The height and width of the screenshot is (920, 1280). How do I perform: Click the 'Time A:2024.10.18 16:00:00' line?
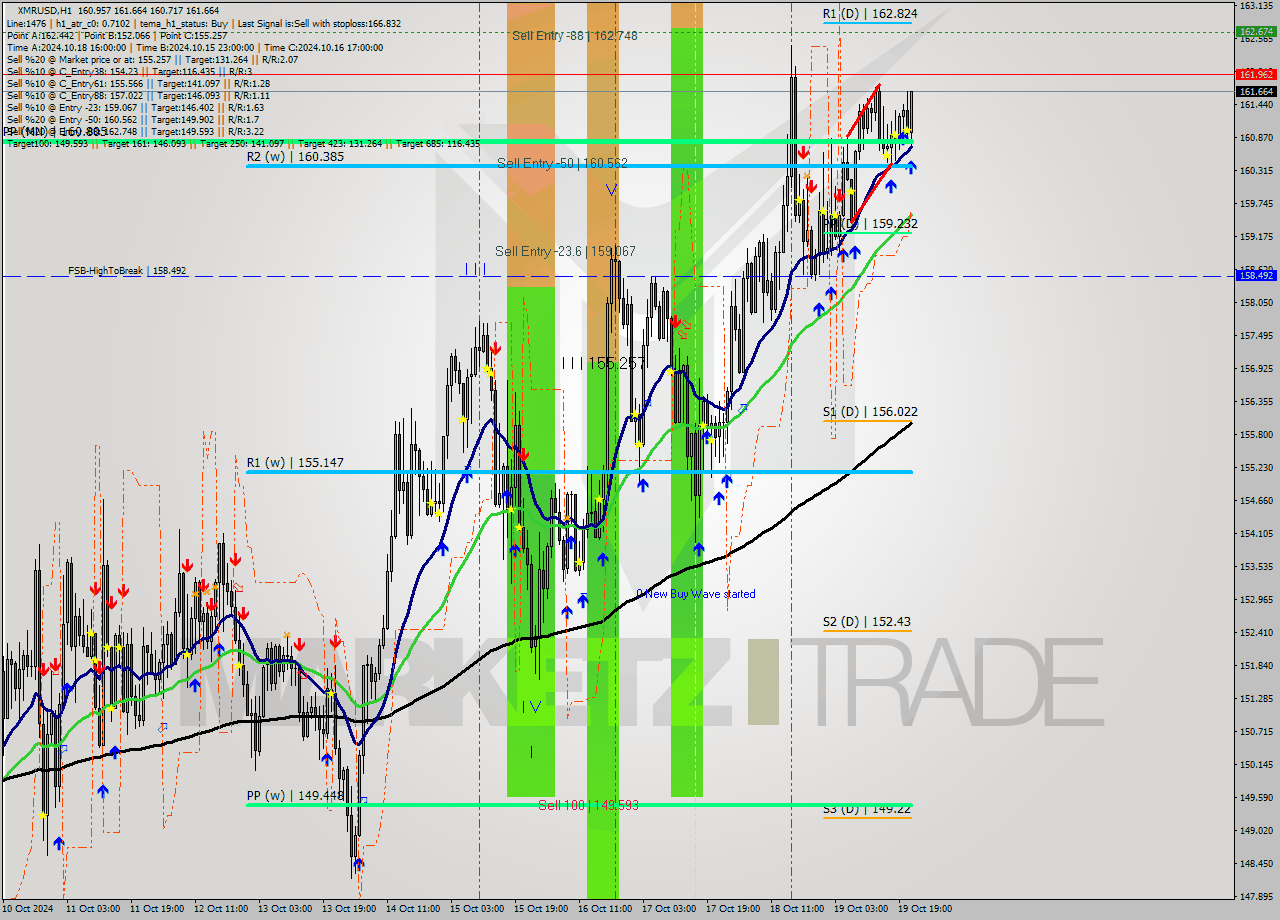(194, 47)
